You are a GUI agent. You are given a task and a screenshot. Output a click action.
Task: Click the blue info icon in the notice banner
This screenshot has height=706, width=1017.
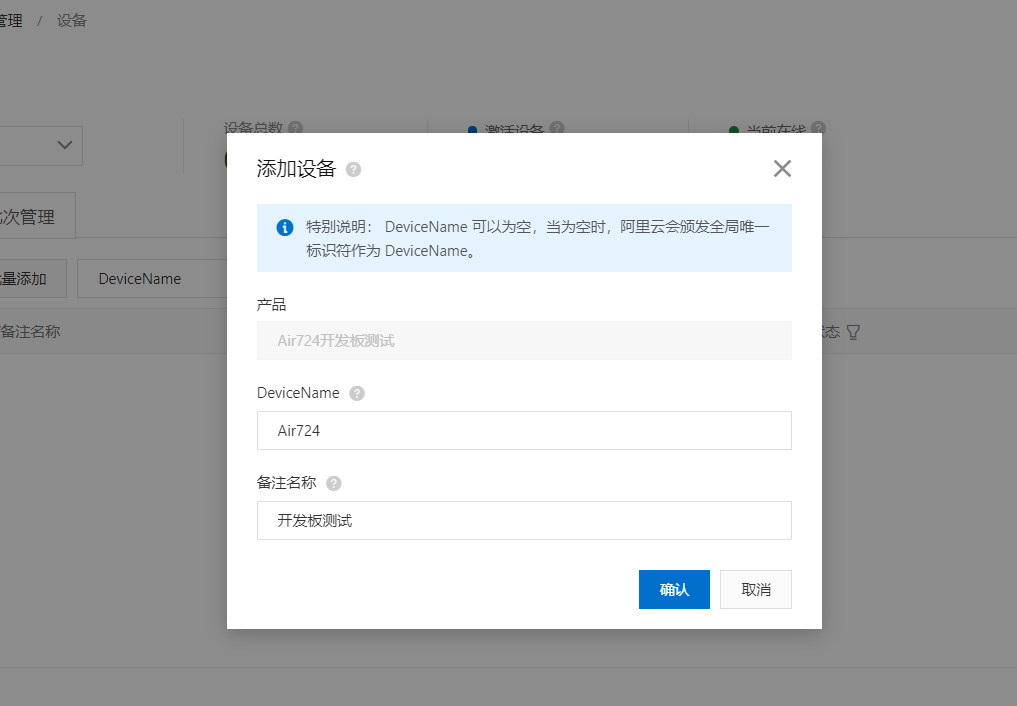284,228
